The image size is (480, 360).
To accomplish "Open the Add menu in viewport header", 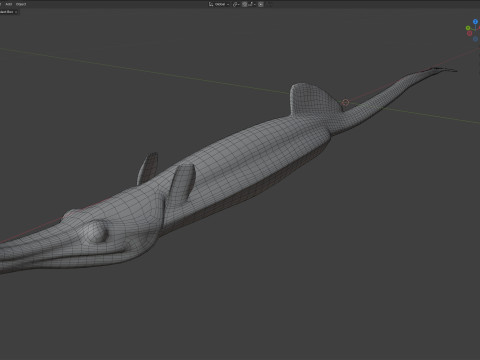I will click(9, 4).
